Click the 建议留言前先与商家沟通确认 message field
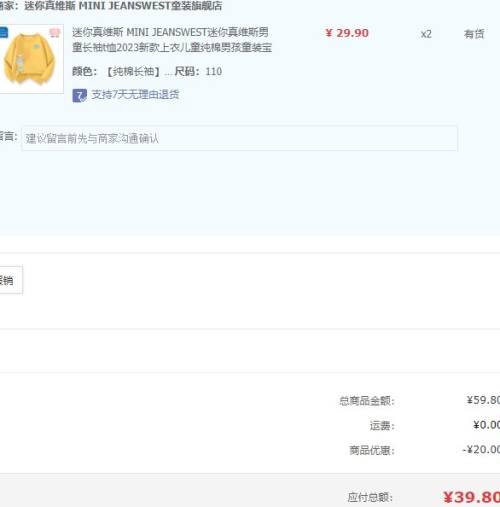 tap(239, 138)
